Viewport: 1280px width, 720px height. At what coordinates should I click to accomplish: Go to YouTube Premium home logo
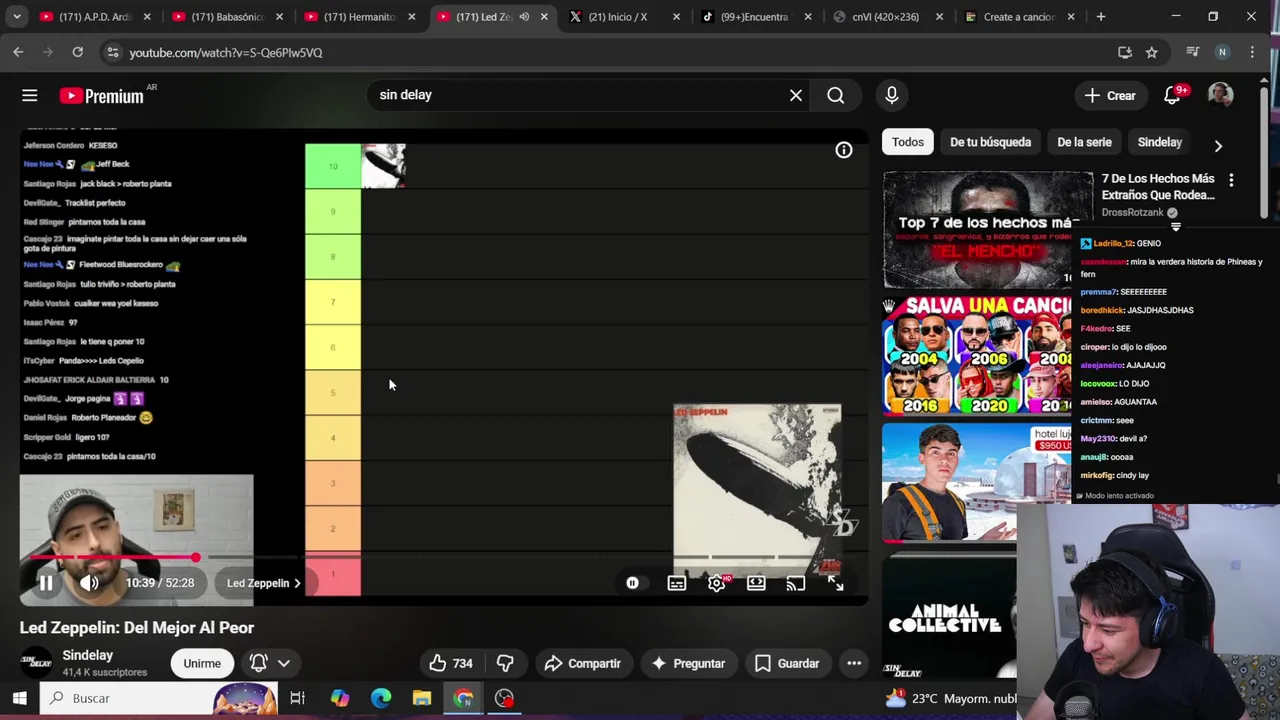[102, 96]
